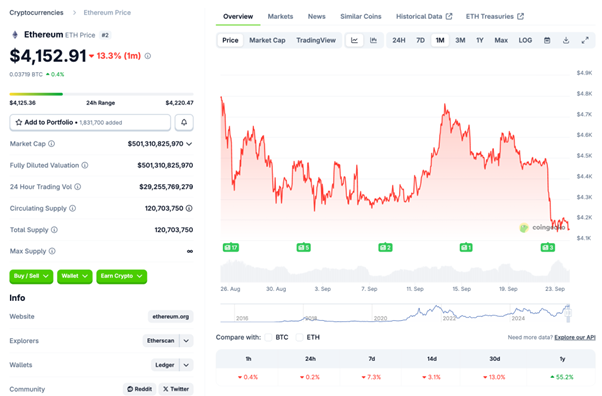Open the Buy / Sell dropdown

click(31, 276)
